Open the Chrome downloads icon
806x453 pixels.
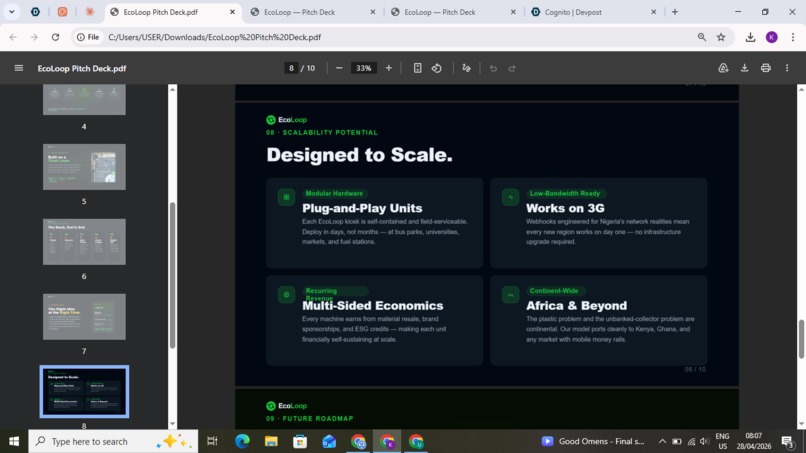750,37
